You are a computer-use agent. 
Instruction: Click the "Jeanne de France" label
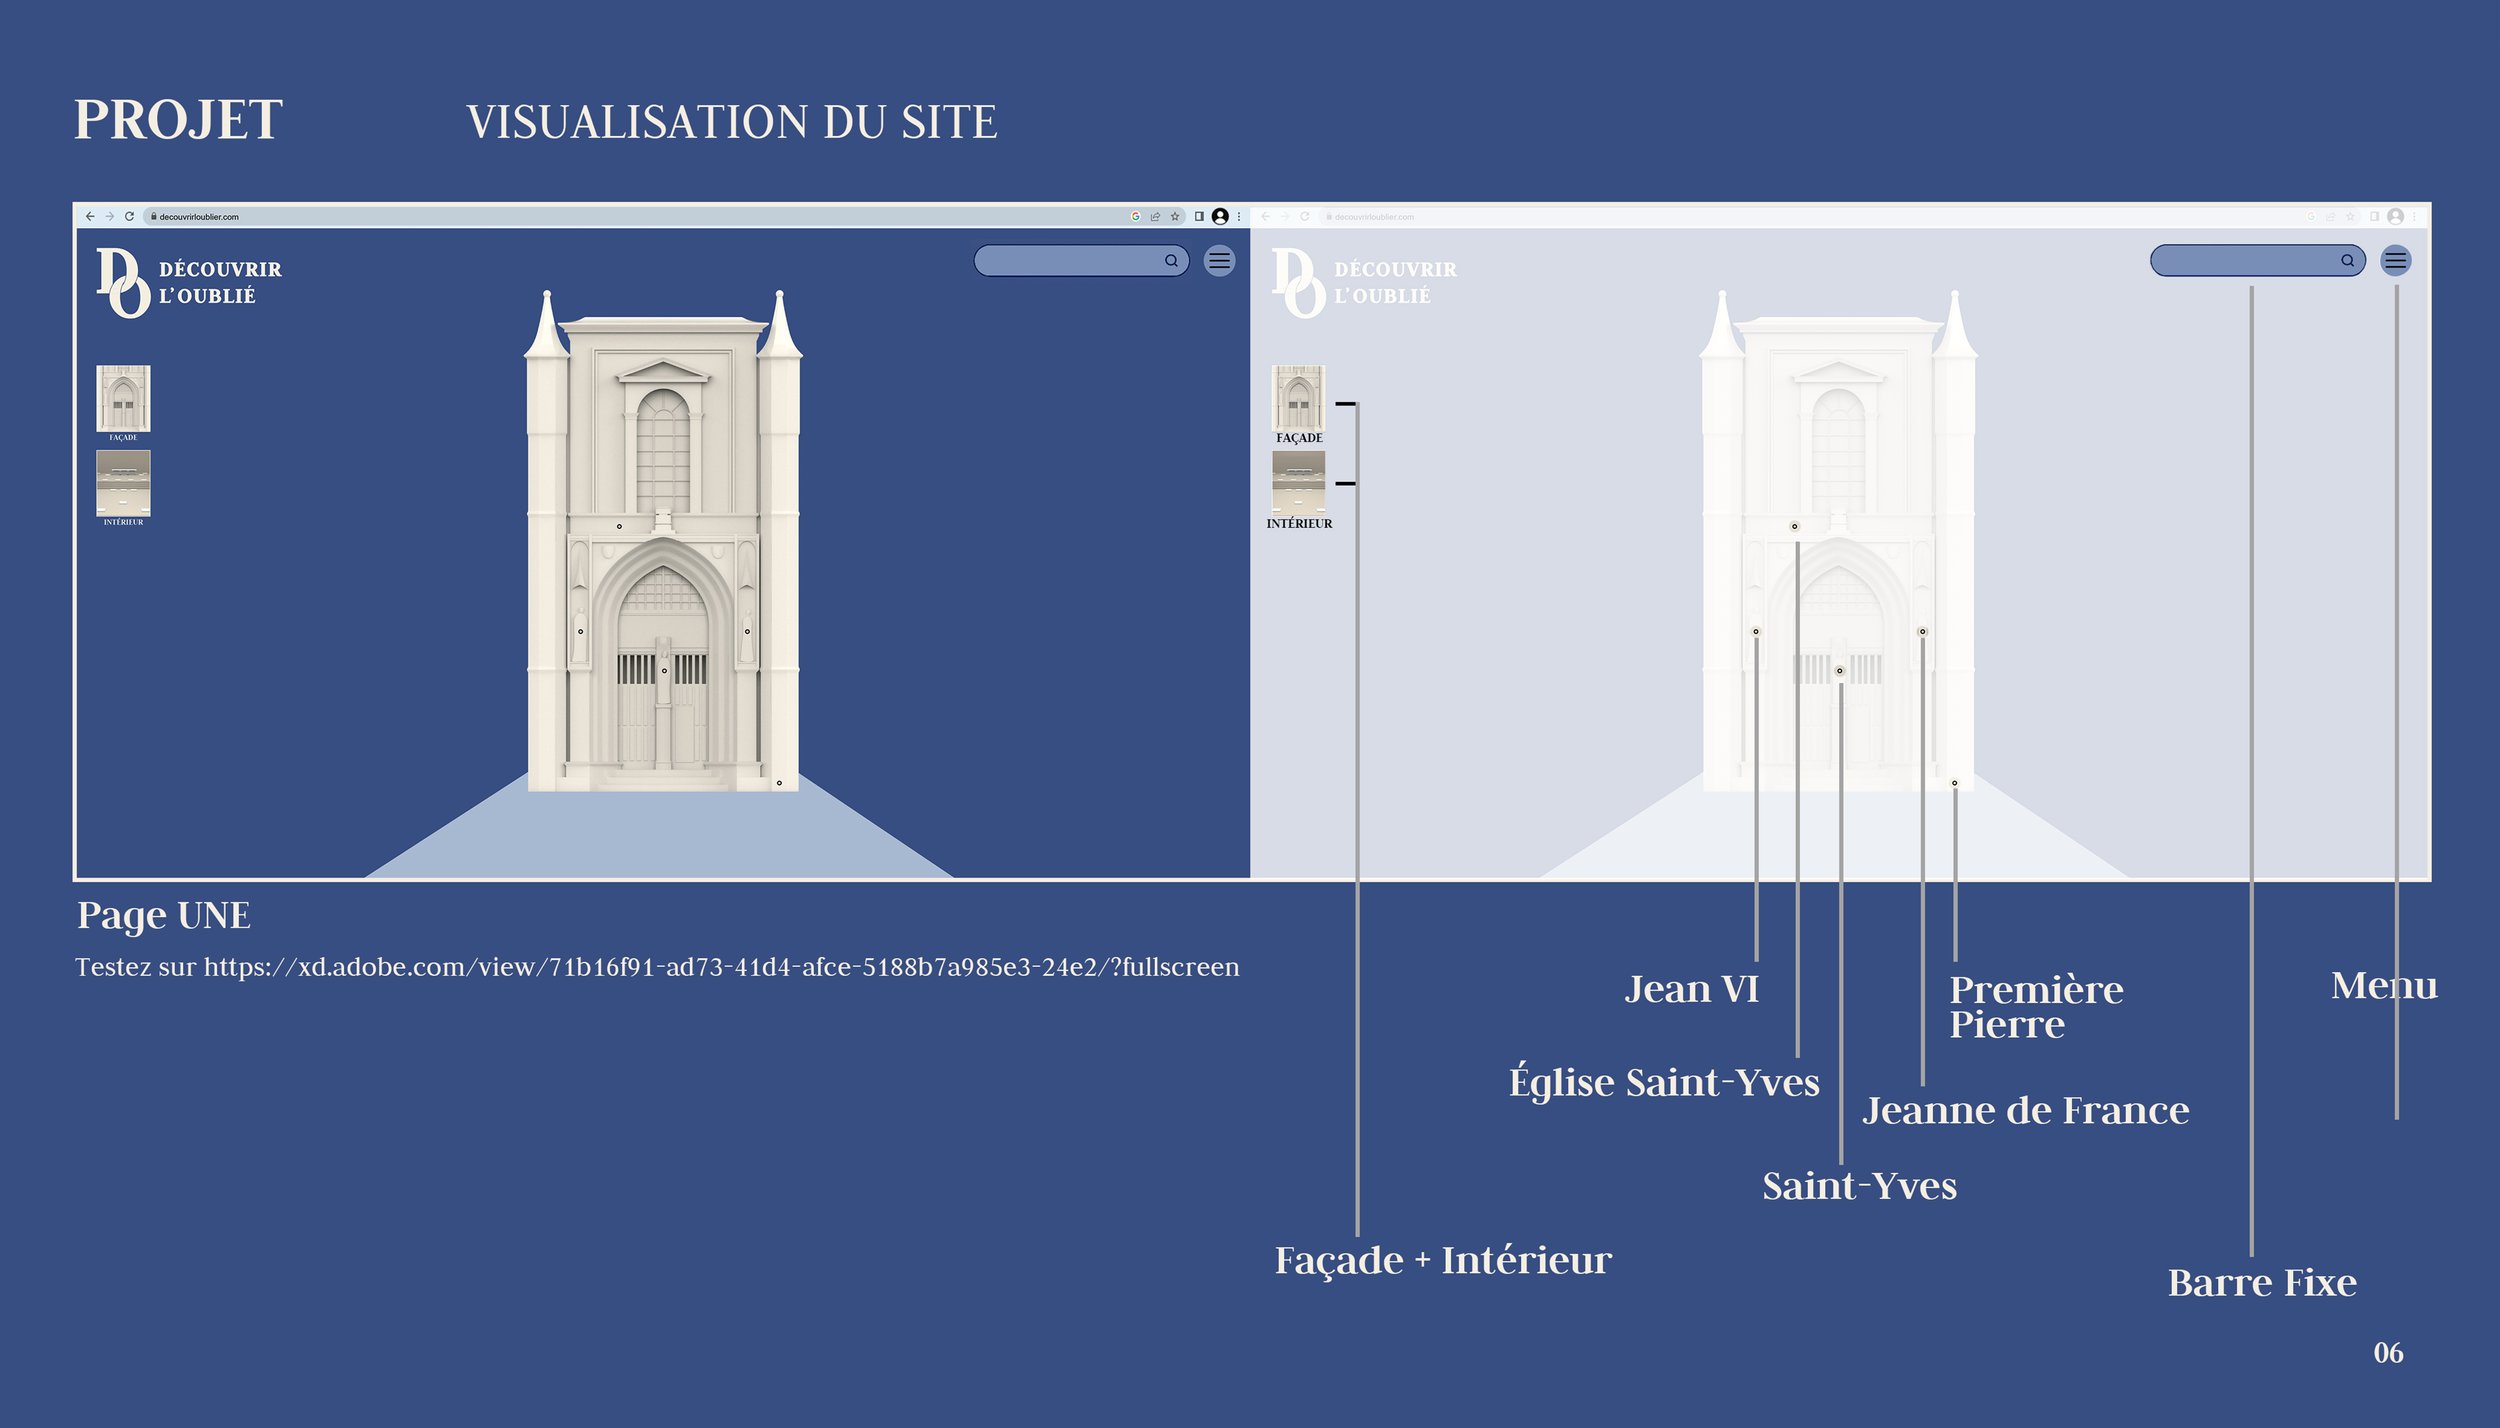tap(2025, 1110)
